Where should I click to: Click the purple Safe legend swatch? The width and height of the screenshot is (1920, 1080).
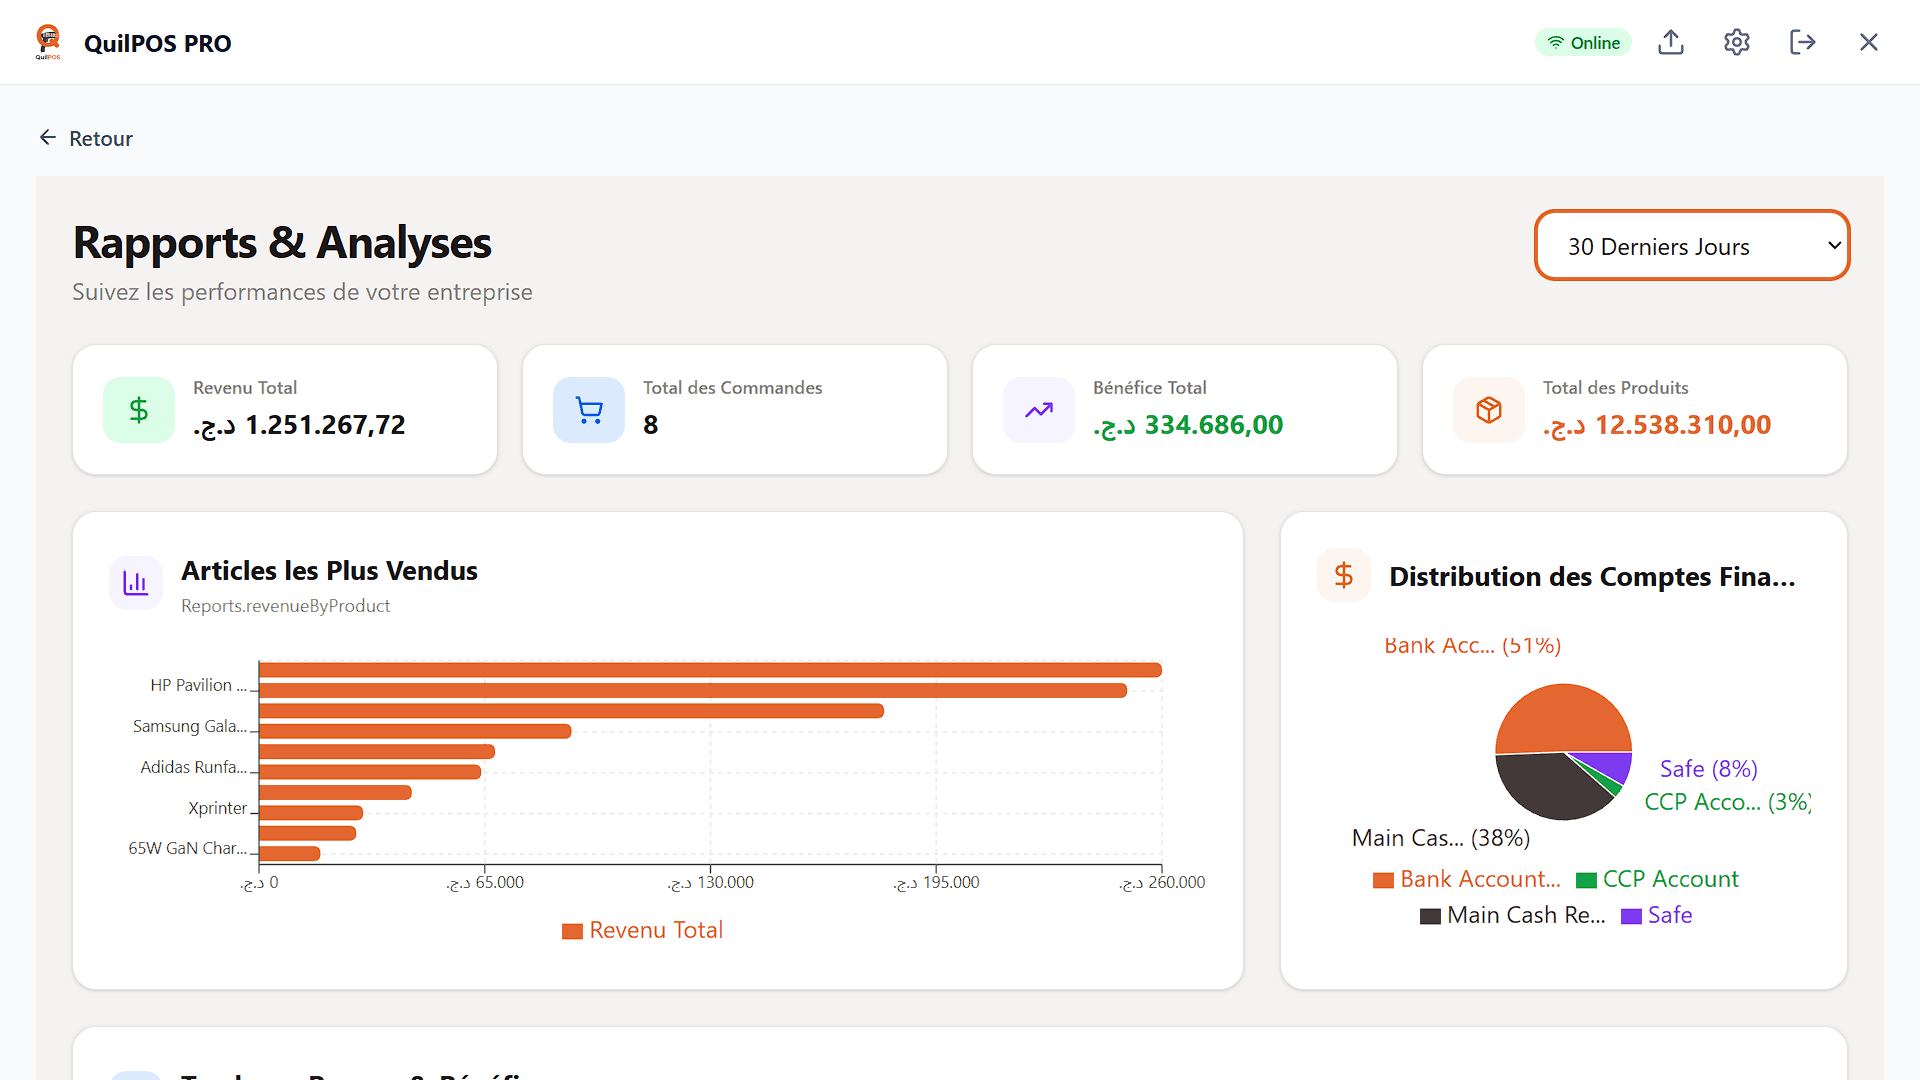coord(1631,916)
